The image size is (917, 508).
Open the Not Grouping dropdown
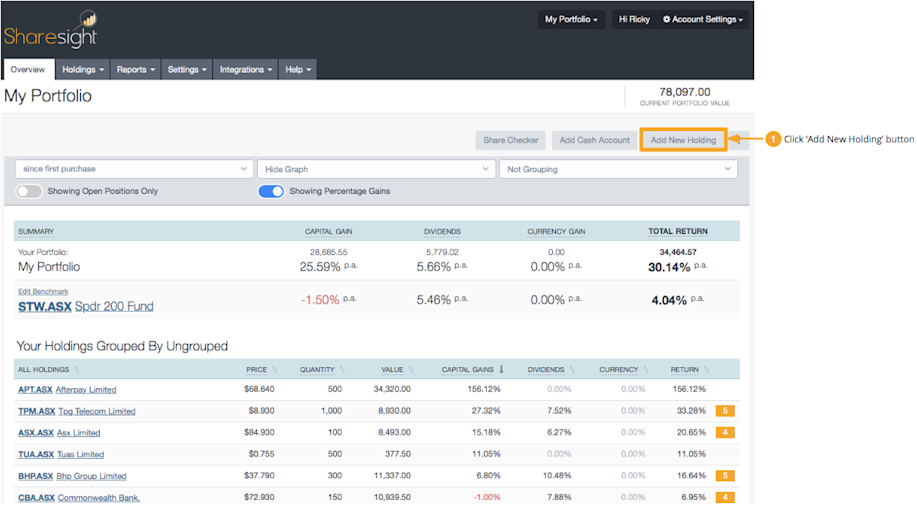[618, 169]
